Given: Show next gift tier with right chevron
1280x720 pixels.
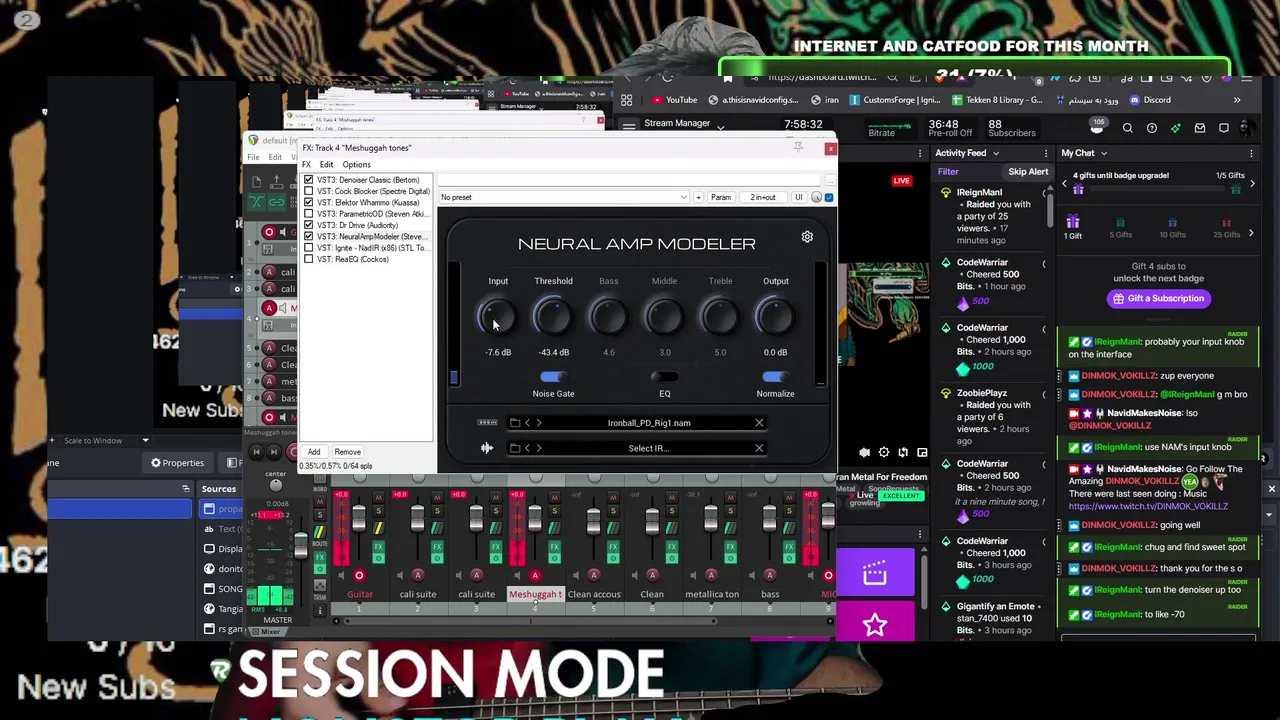Looking at the screenshot, I should coord(1250,233).
